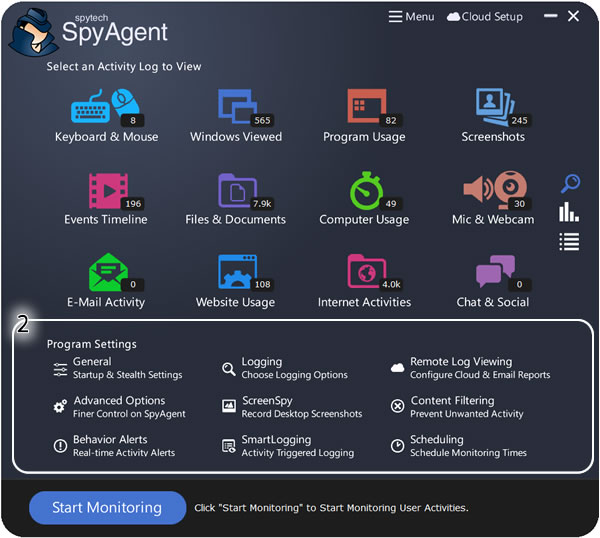Click the Screenshots label
The height and width of the screenshot is (538, 600).
click(493, 137)
